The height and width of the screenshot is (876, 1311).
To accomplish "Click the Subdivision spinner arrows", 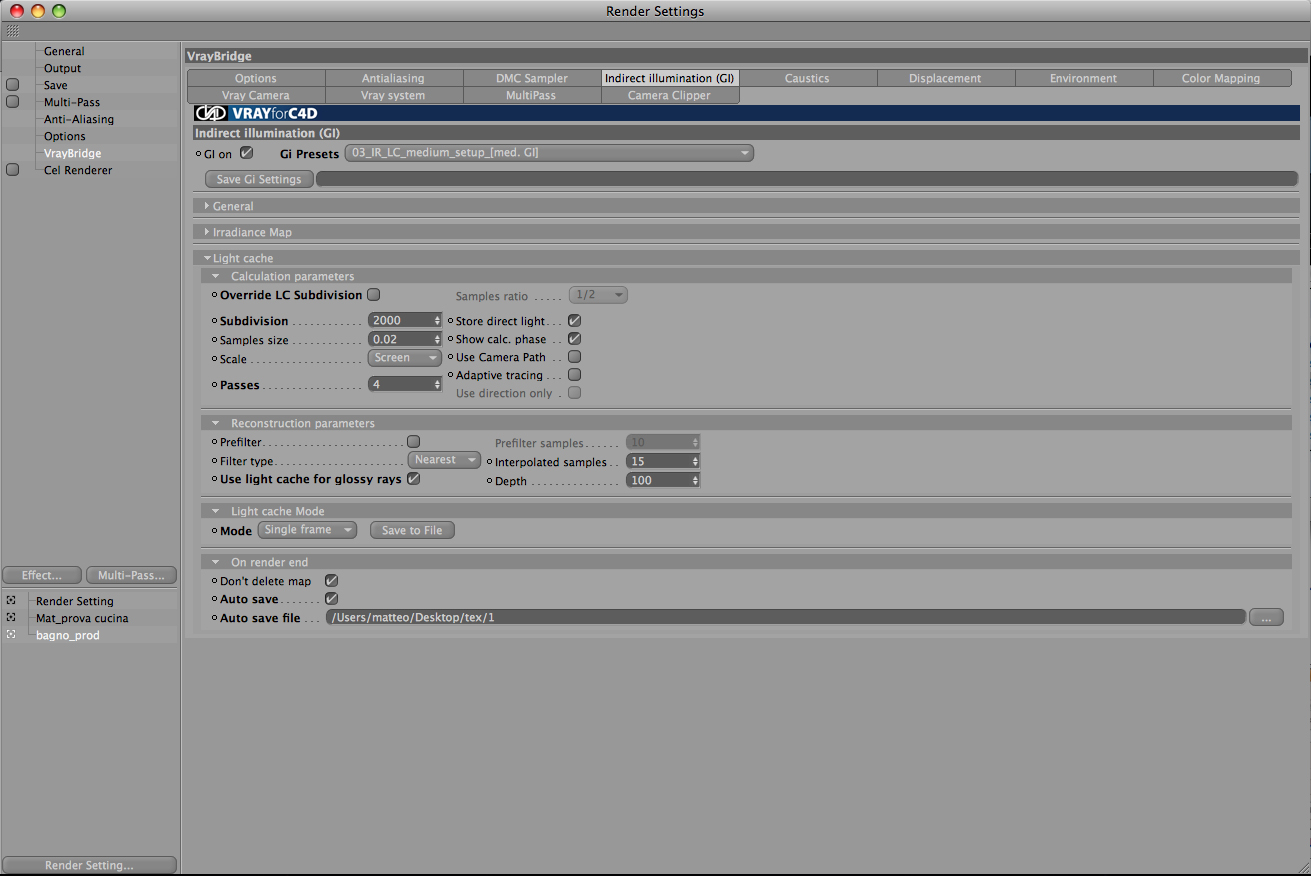I will point(437,321).
